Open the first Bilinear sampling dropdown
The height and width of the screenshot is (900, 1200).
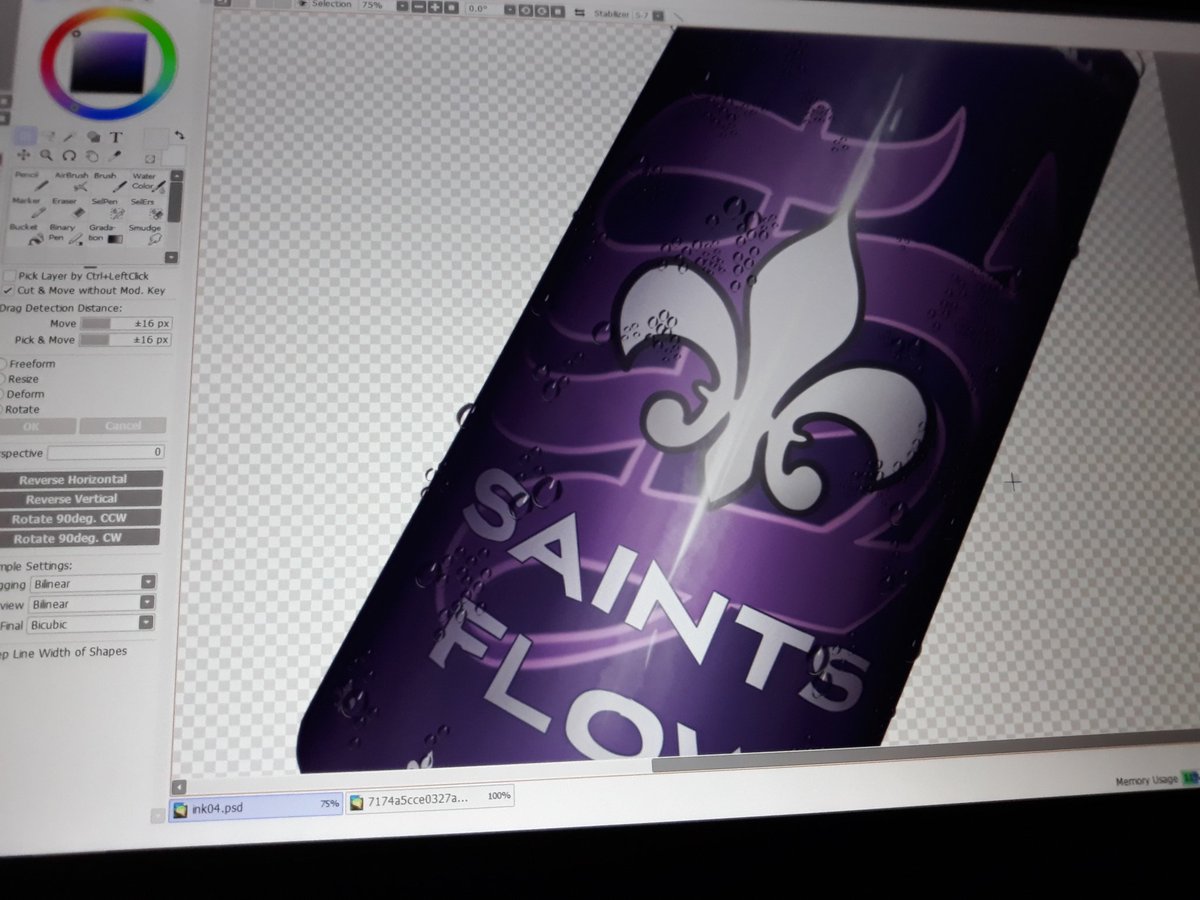point(148,582)
